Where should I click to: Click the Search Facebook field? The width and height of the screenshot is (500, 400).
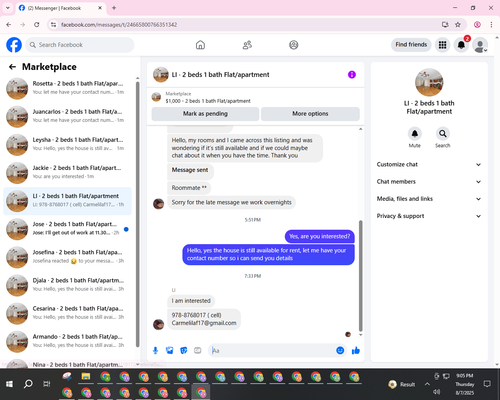click(80, 45)
